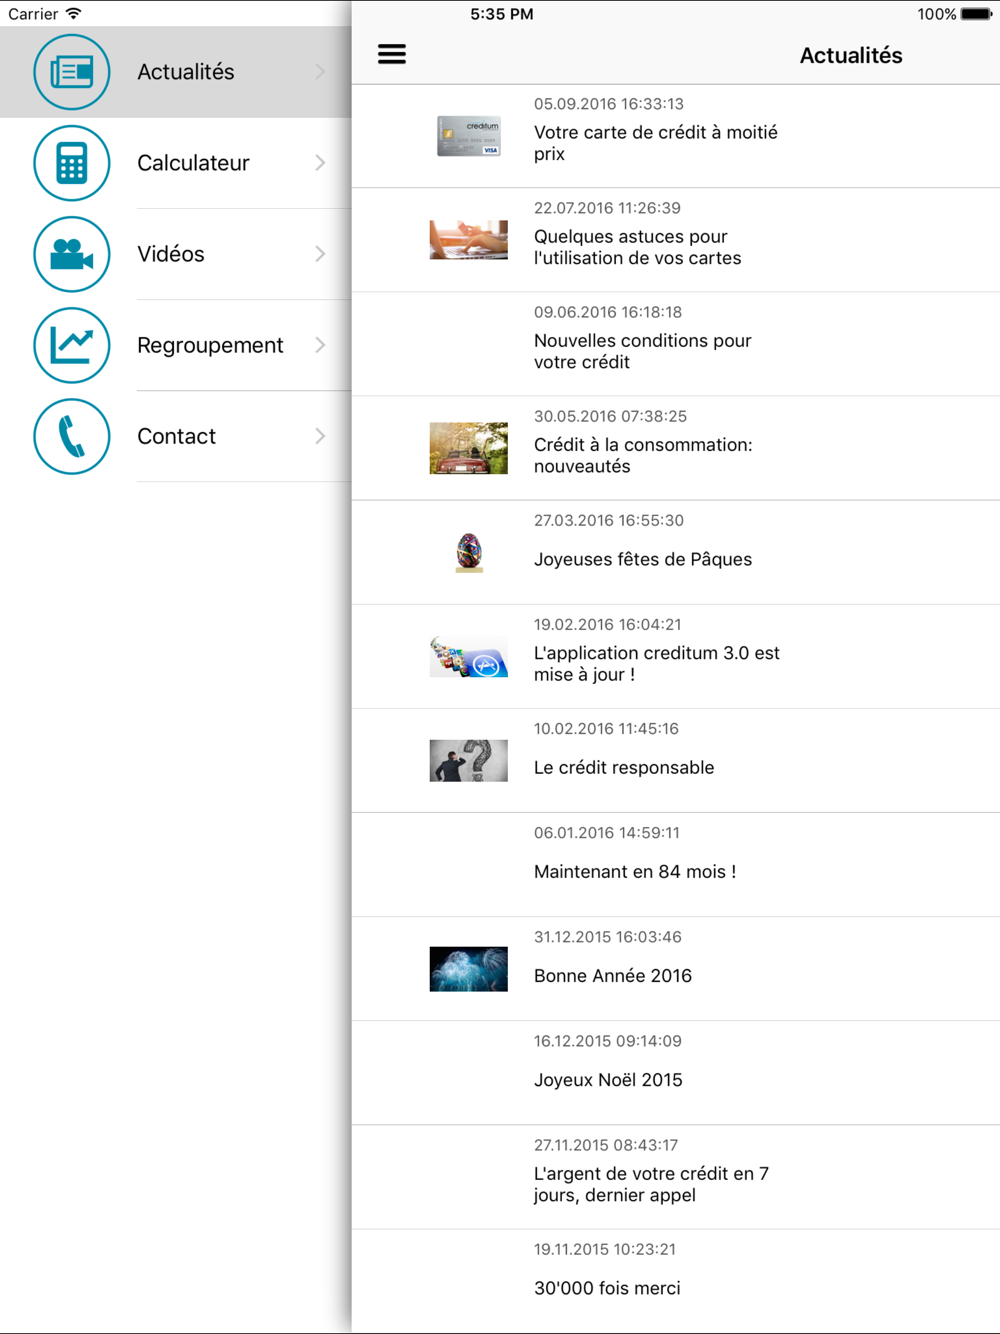1000x1334 pixels.
Task: Tap the Actualités page title
Action: tap(851, 55)
